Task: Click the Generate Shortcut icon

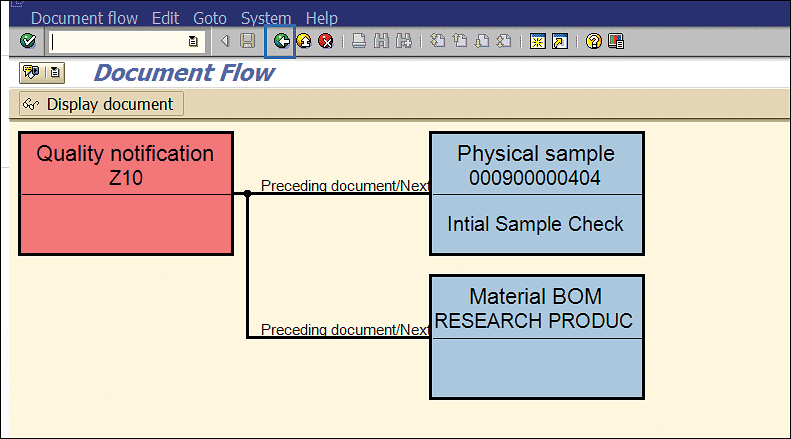Action: (560, 41)
